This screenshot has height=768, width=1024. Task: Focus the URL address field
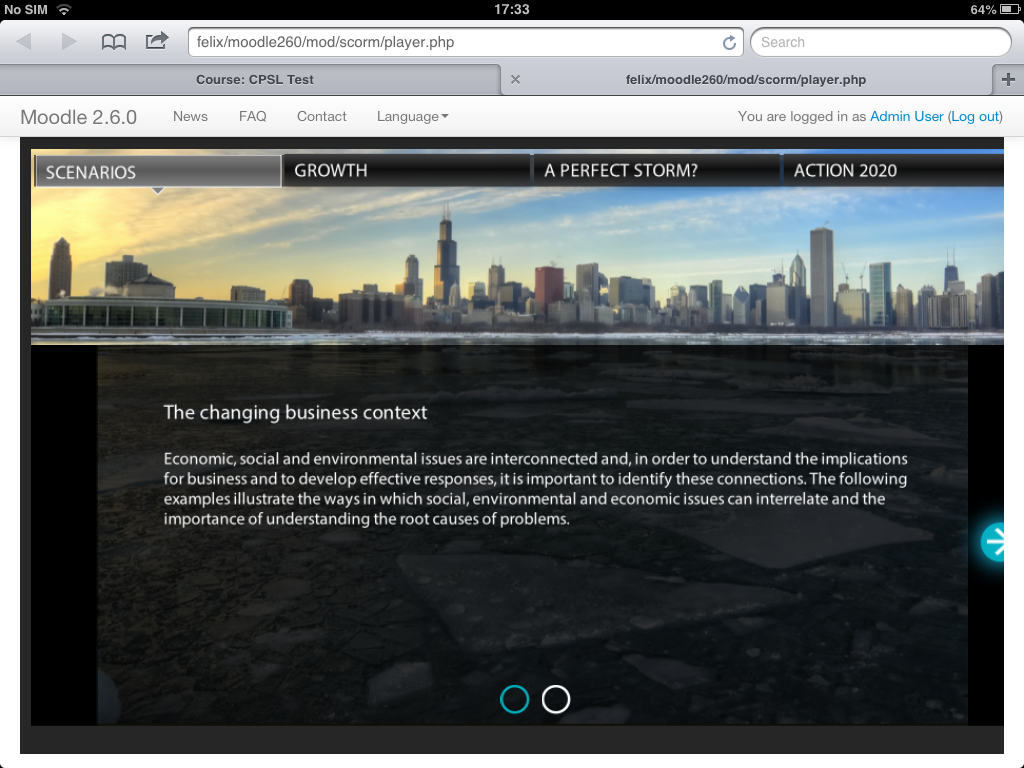coord(466,42)
